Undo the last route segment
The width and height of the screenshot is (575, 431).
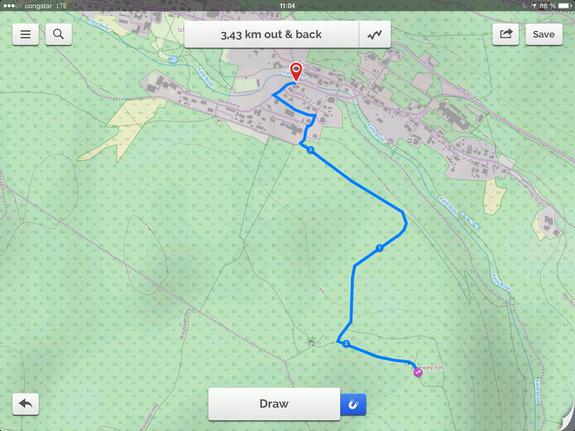(x=25, y=404)
